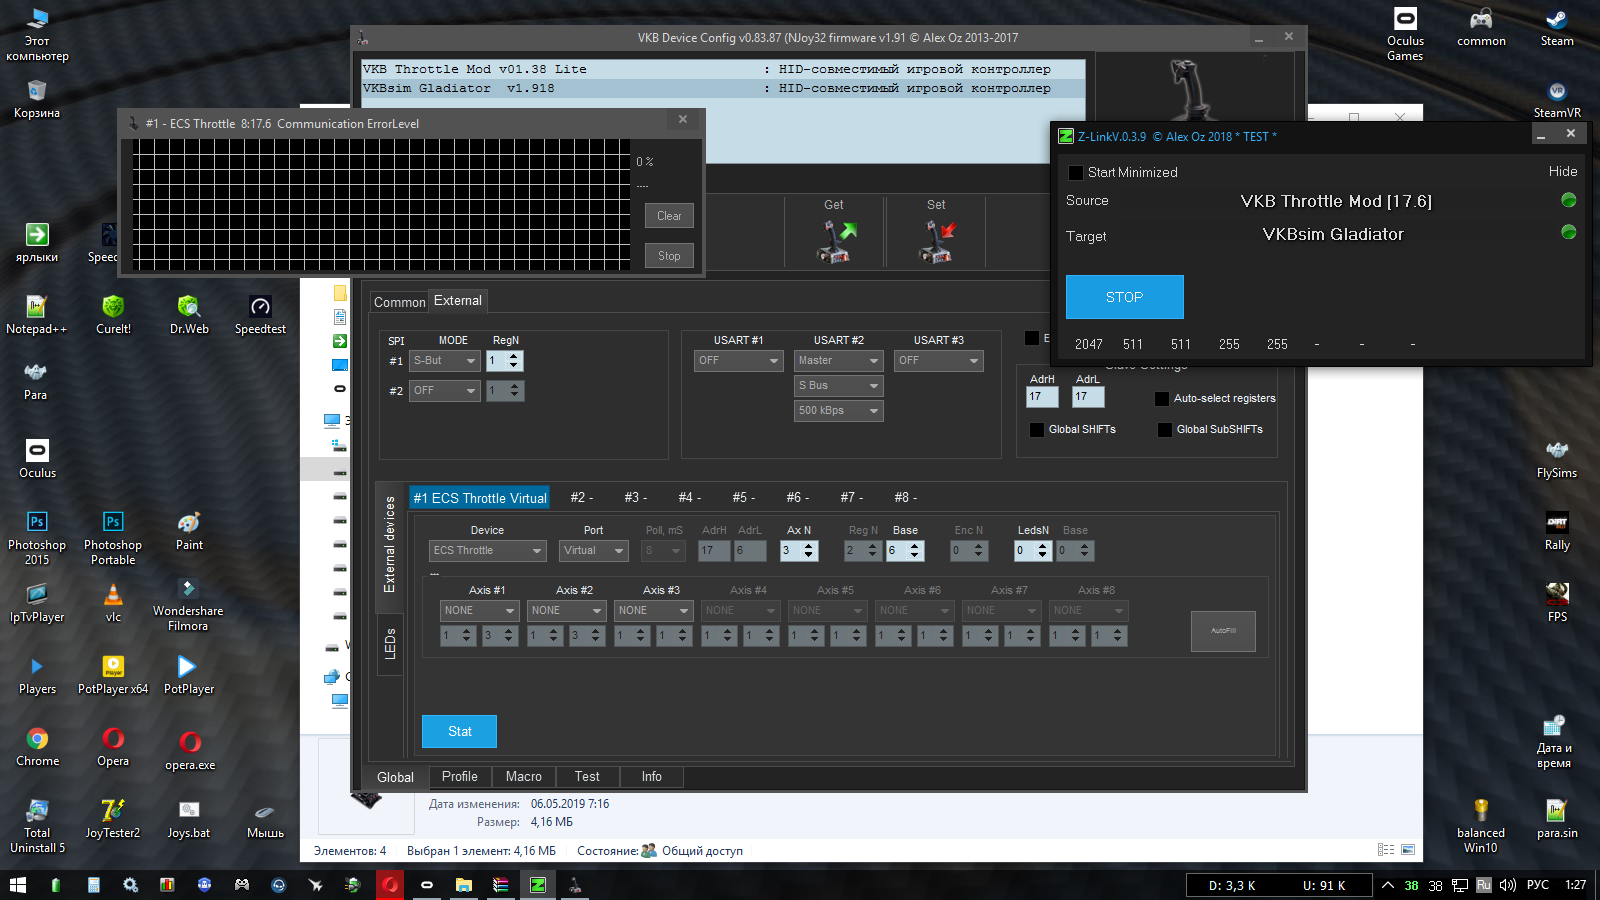This screenshot has height=900, width=1600.
Task: Open the 500 kBps baud rate dropdown
Action: click(x=838, y=411)
